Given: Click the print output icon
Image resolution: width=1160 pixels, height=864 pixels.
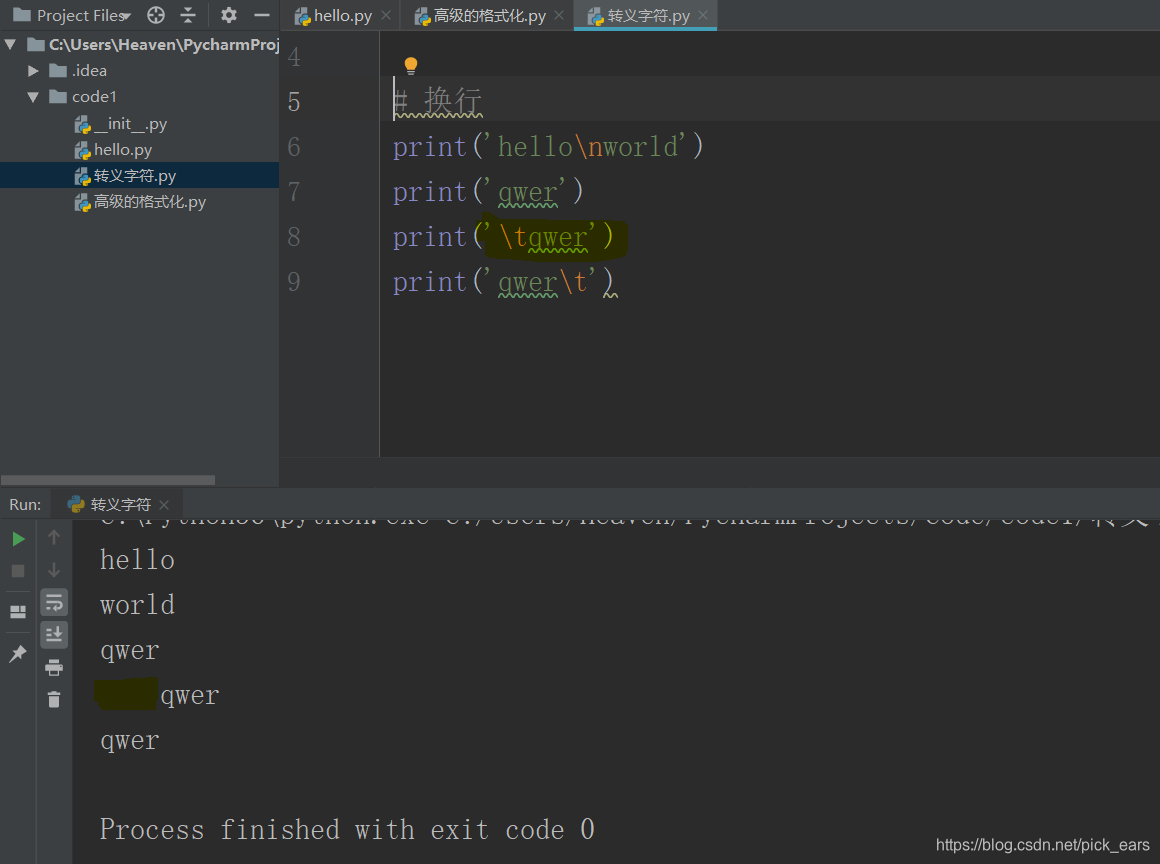Looking at the screenshot, I should pos(54,667).
